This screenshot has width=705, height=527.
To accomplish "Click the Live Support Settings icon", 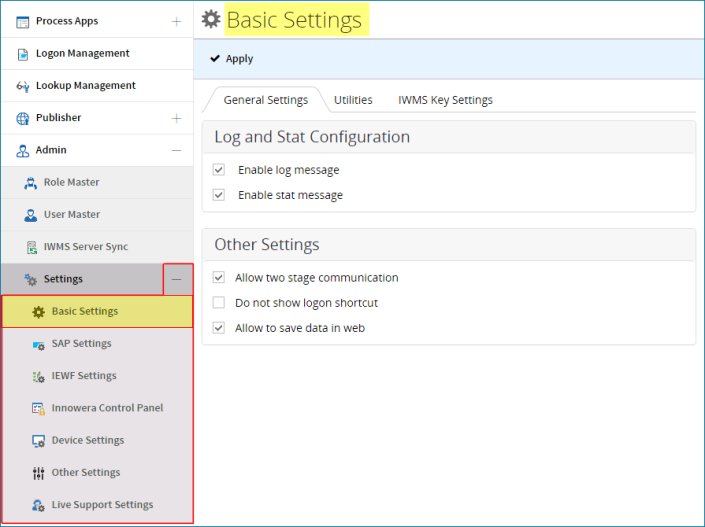I will [39, 505].
